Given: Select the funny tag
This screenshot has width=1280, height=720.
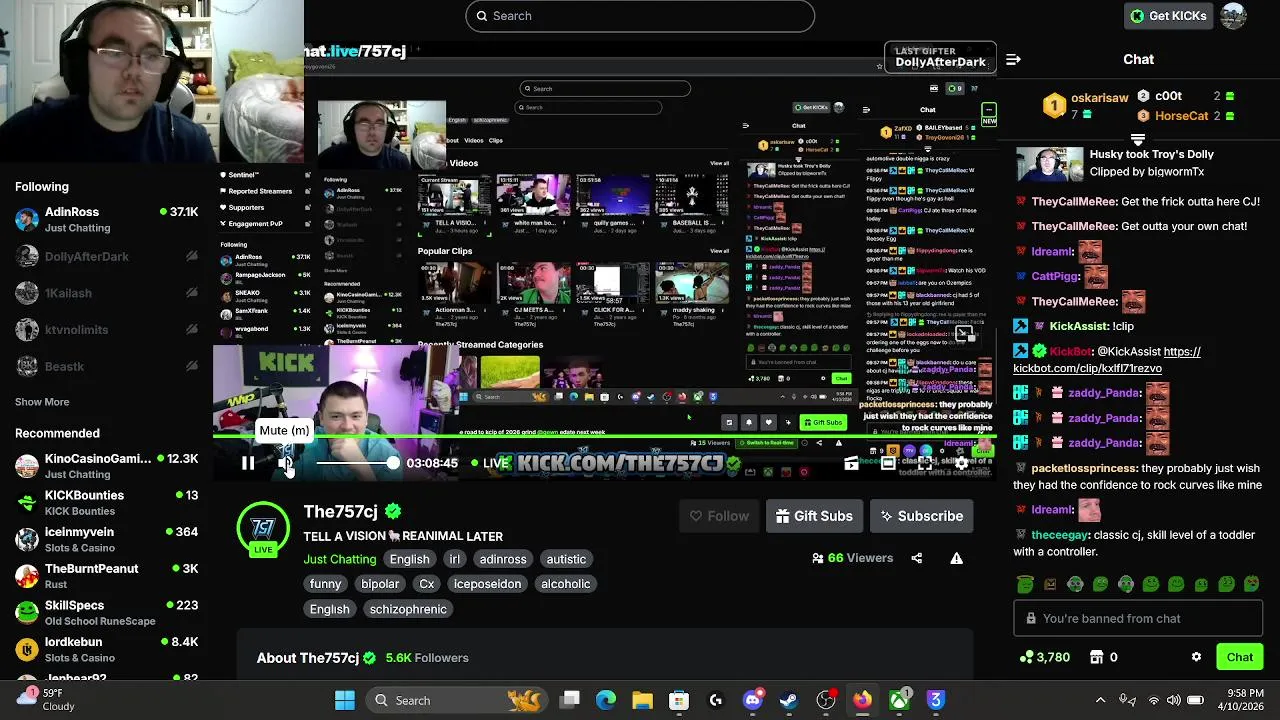Looking at the screenshot, I should (326, 584).
